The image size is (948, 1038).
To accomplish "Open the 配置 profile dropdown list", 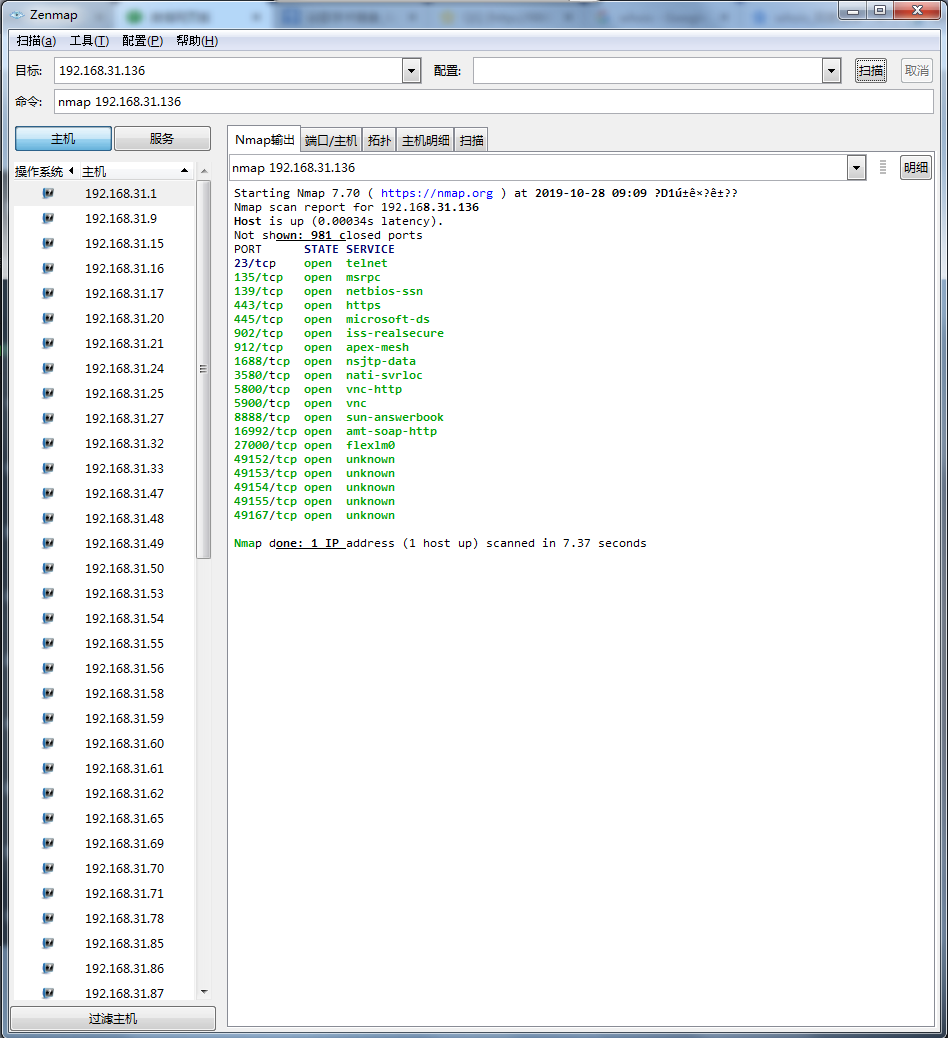I will [x=831, y=71].
